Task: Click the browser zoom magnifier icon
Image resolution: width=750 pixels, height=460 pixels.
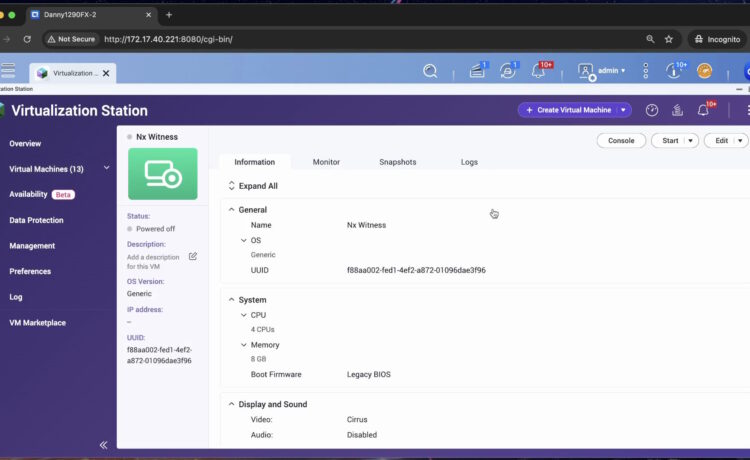Action: point(650,39)
